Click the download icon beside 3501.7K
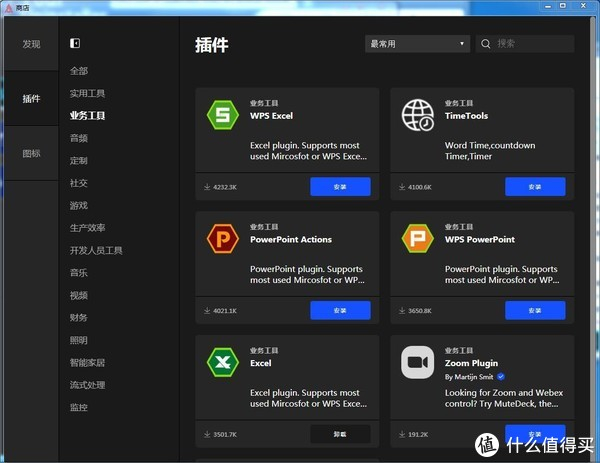600x463 pixels. [207, 434]
